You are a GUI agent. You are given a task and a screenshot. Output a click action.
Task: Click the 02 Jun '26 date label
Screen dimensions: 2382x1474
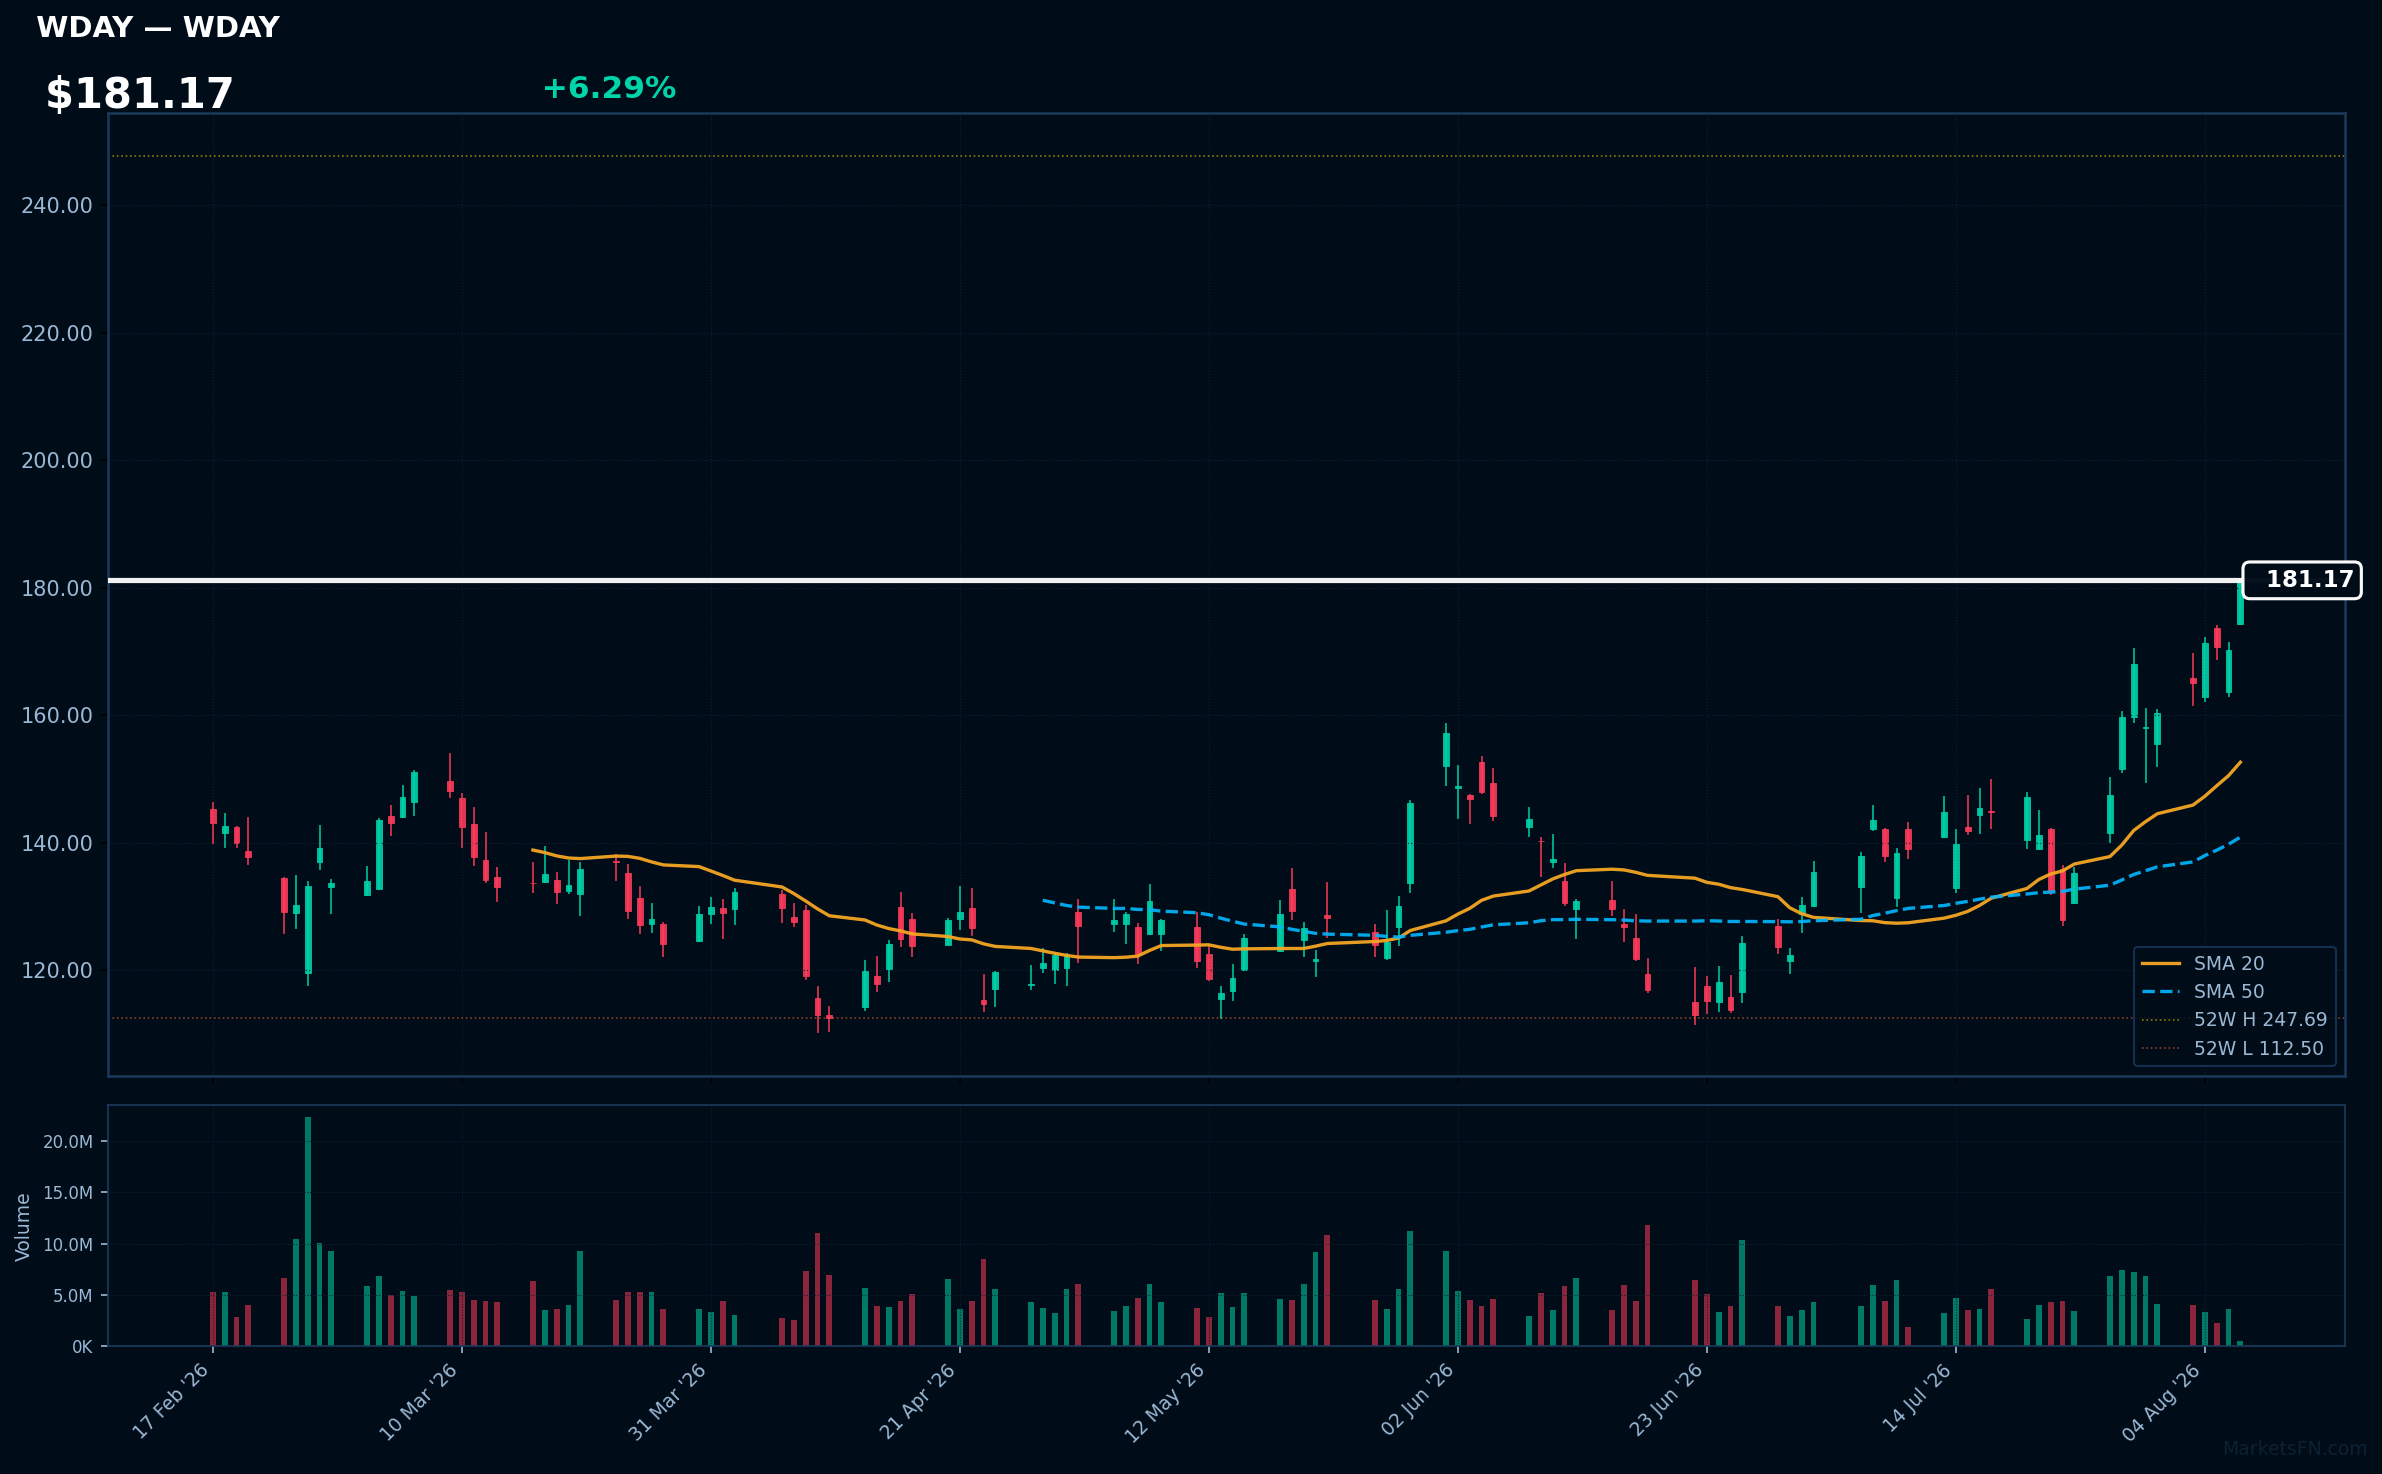click(1416, 1400)
